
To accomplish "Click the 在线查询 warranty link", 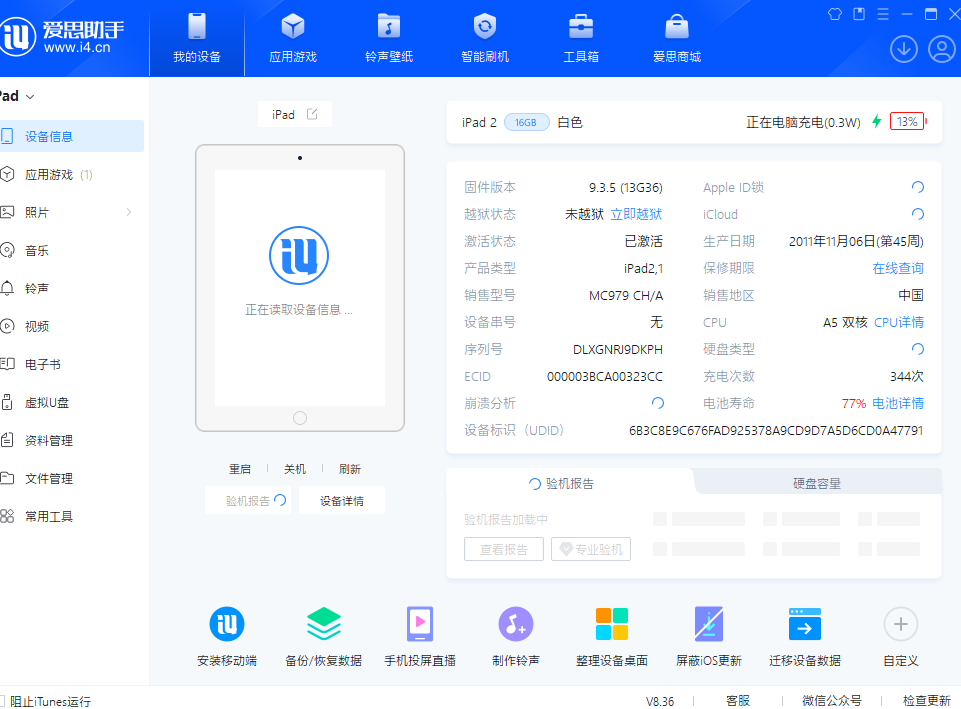I will point(898,268).
